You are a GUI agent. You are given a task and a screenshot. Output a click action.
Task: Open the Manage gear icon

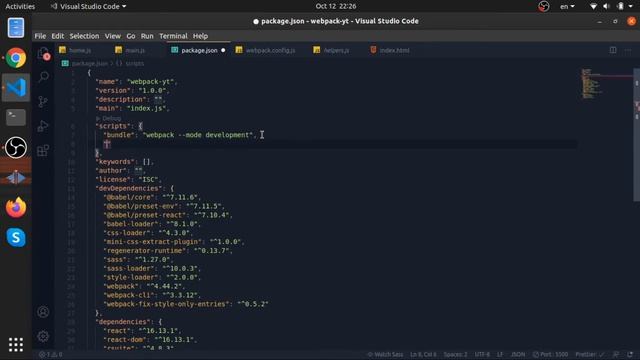(43, 336)
